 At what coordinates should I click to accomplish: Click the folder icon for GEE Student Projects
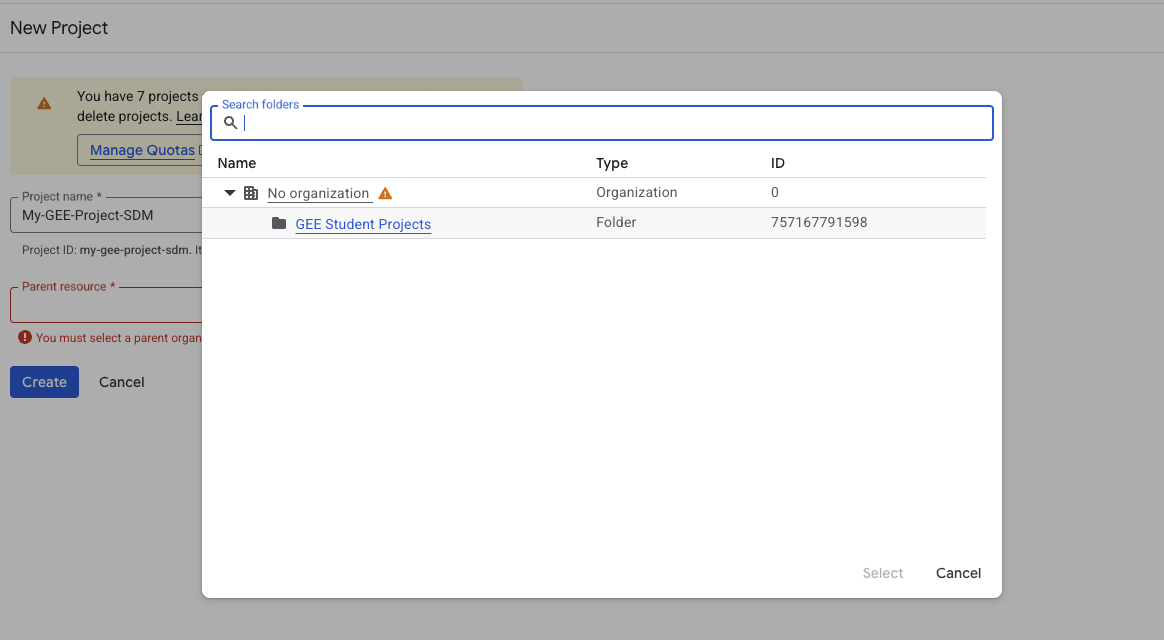coord(279,223)
